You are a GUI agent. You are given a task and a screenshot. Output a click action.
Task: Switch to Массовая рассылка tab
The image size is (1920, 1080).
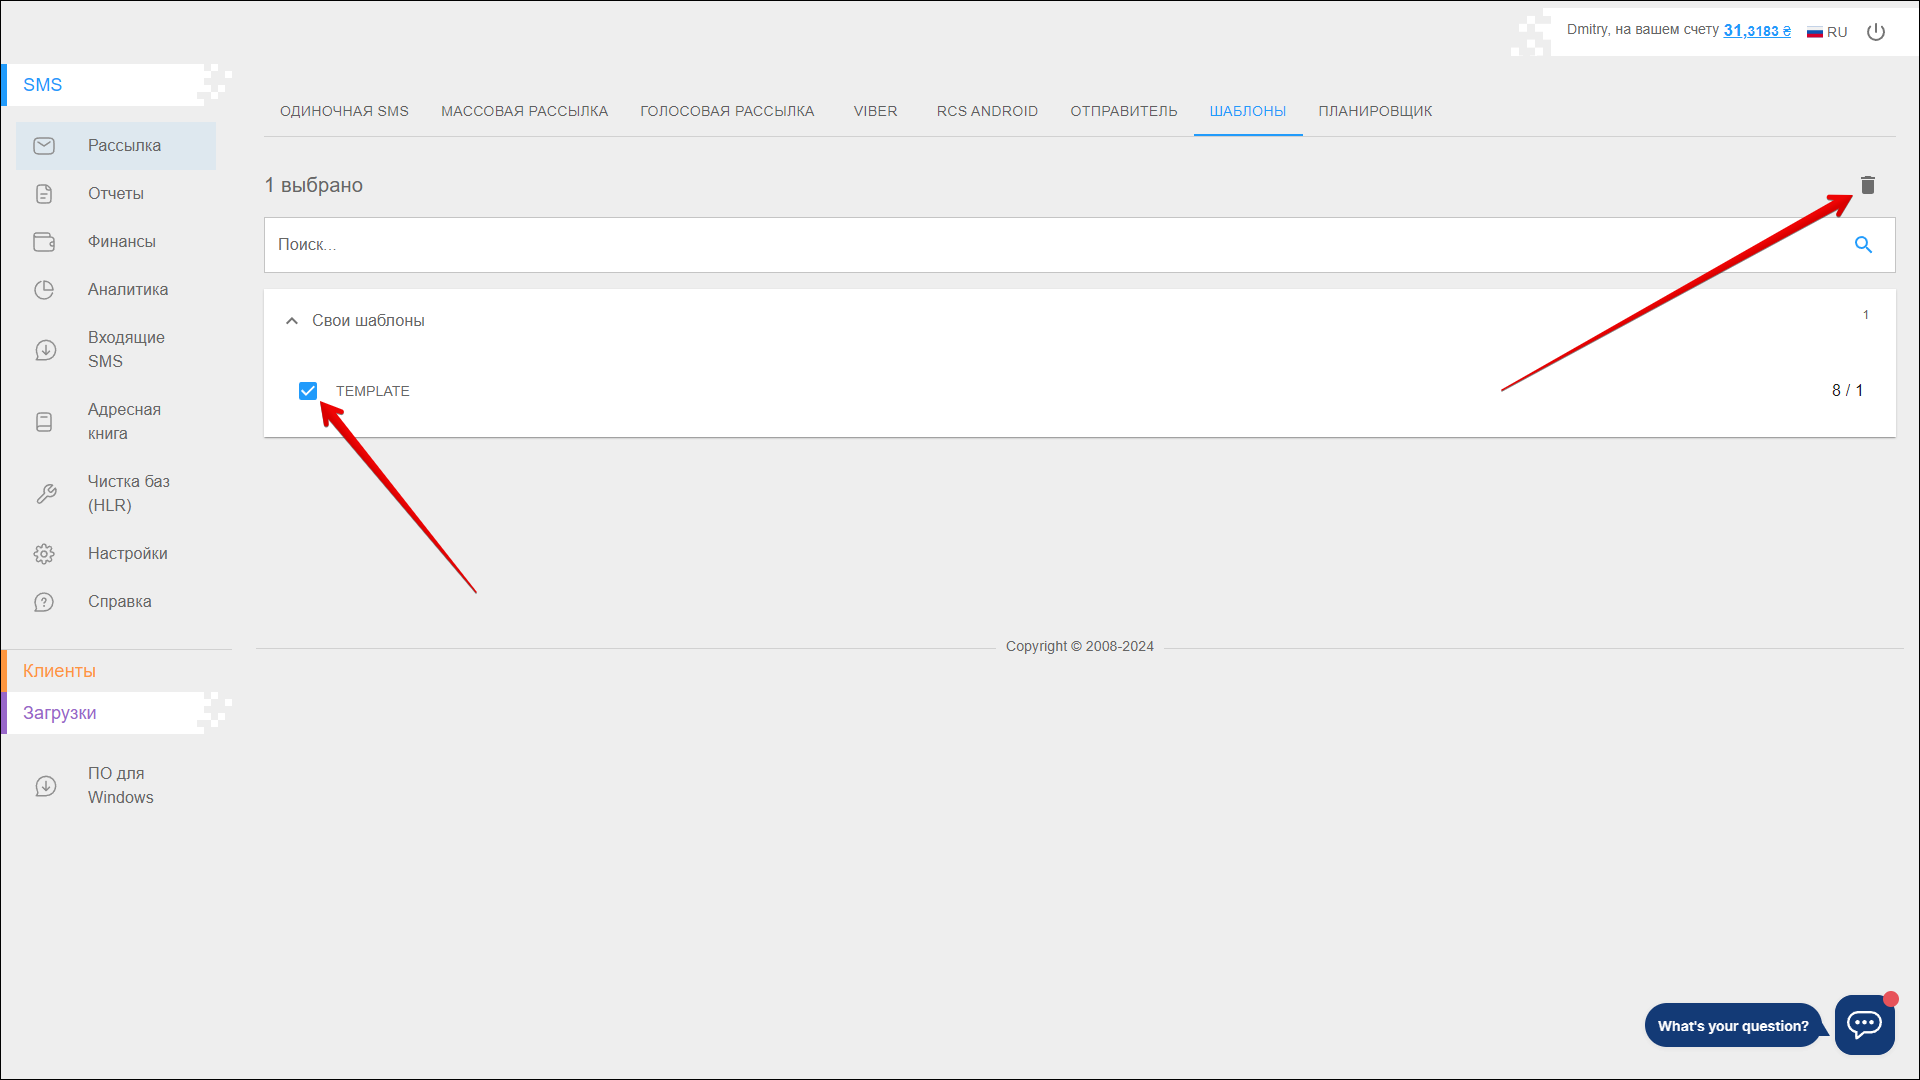[524, 111]
